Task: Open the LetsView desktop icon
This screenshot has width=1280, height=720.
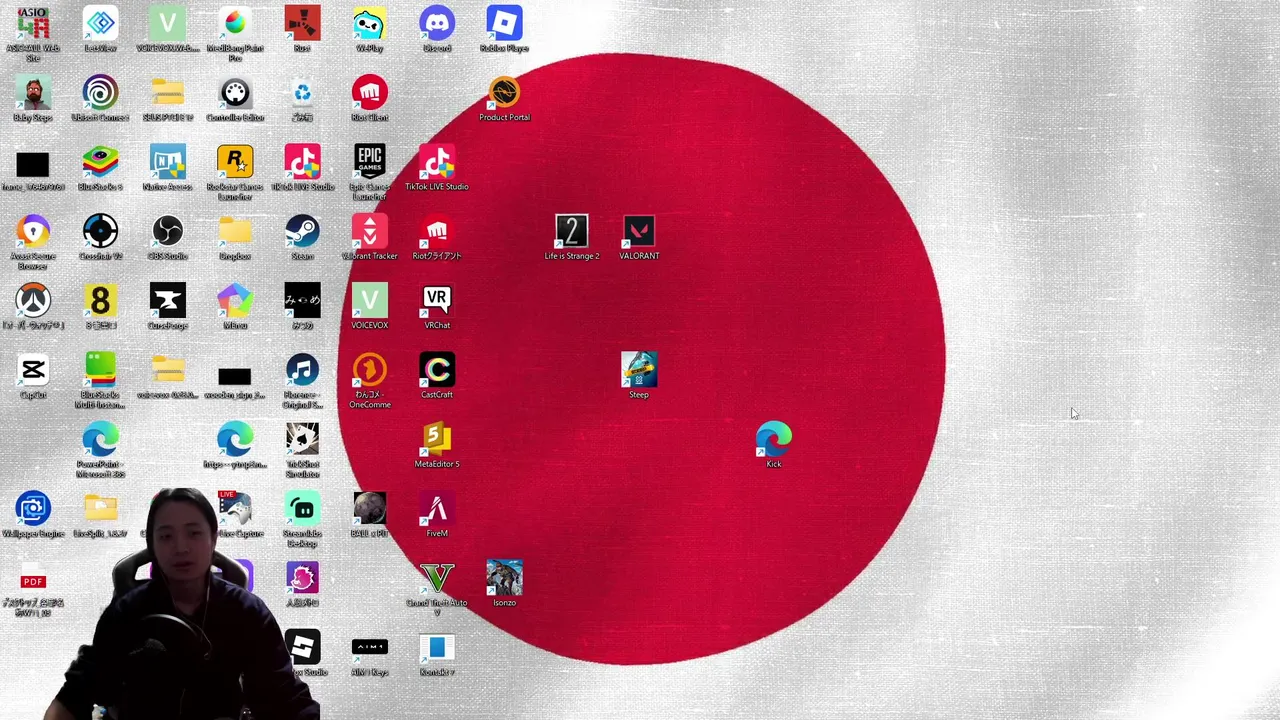Action: [100, 24]
